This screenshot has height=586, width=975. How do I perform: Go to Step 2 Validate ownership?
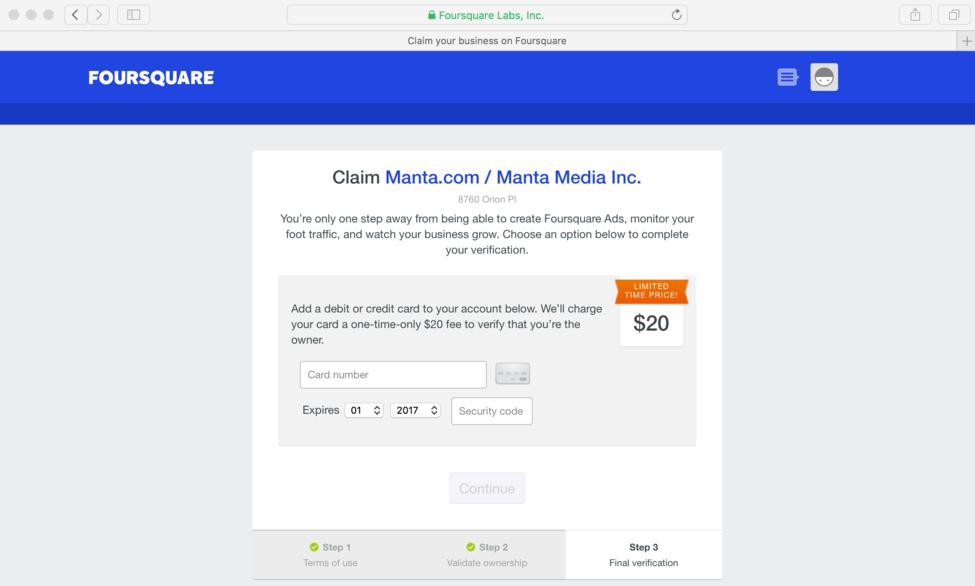pyautogui.click(x=487, y=555)
